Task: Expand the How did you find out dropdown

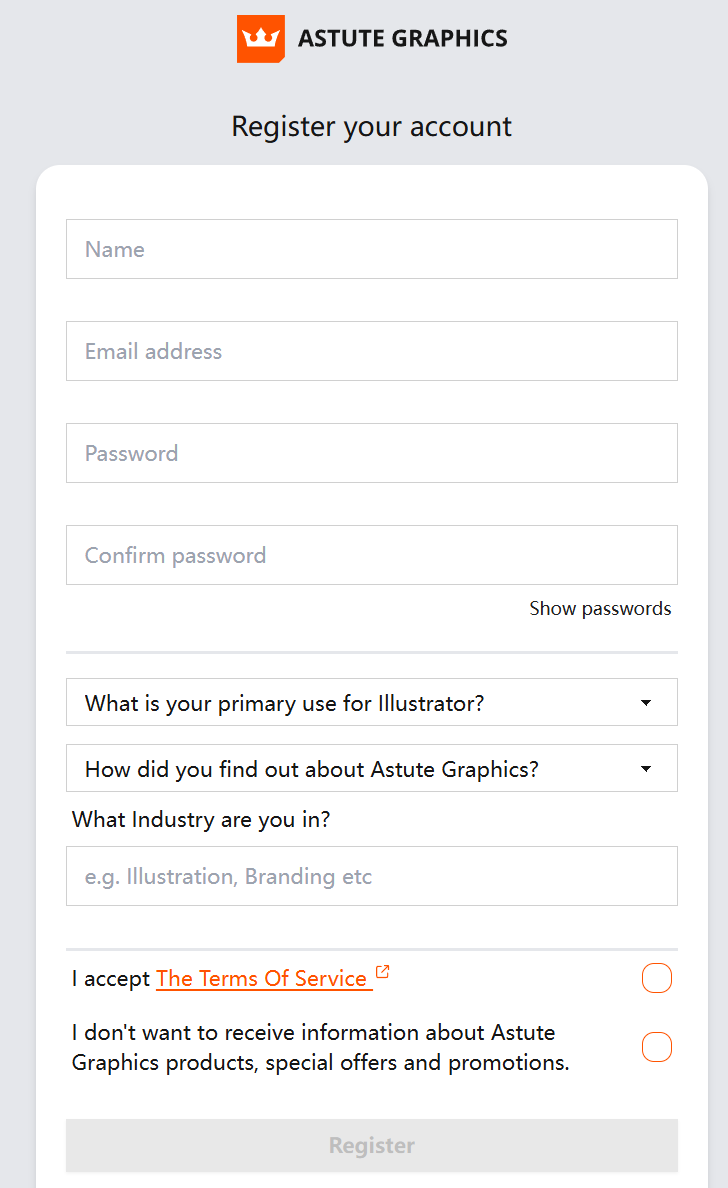Action: point(372,768)
